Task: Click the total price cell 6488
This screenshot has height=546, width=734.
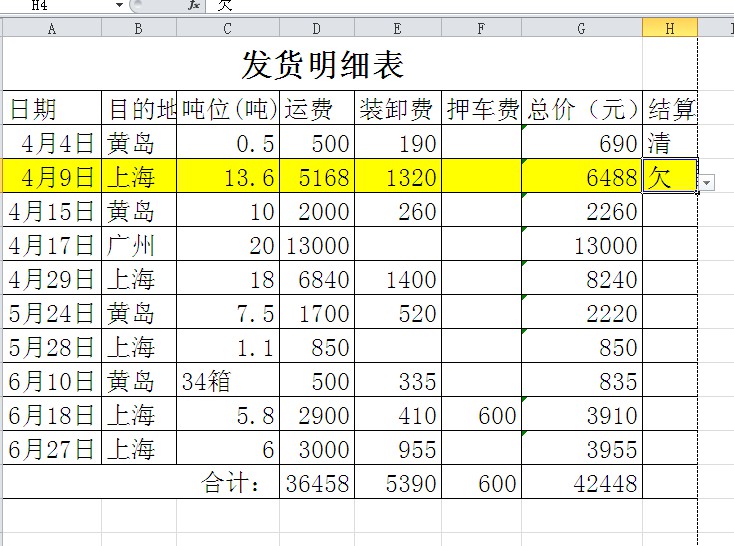Action: point(582,176)
